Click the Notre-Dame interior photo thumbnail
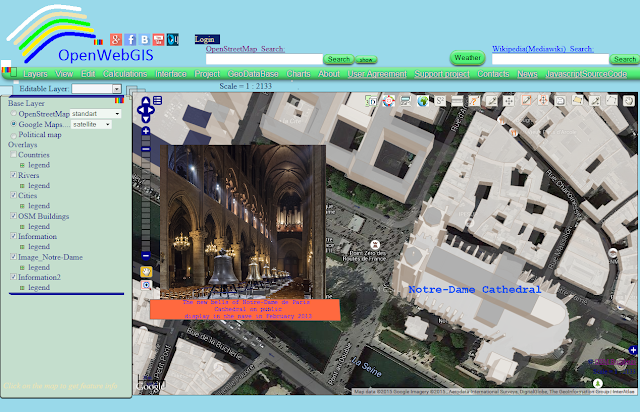Image resolution: width=640 pixels, height=412 pixels. (x=243, y=222)
